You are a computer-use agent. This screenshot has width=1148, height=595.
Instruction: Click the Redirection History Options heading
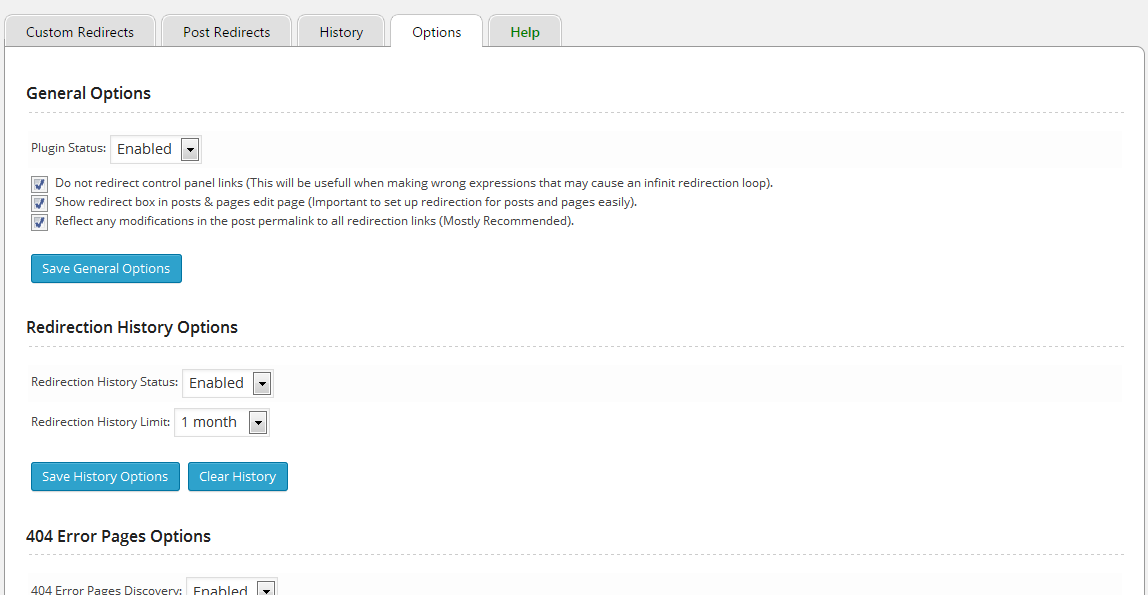(132, 327)
